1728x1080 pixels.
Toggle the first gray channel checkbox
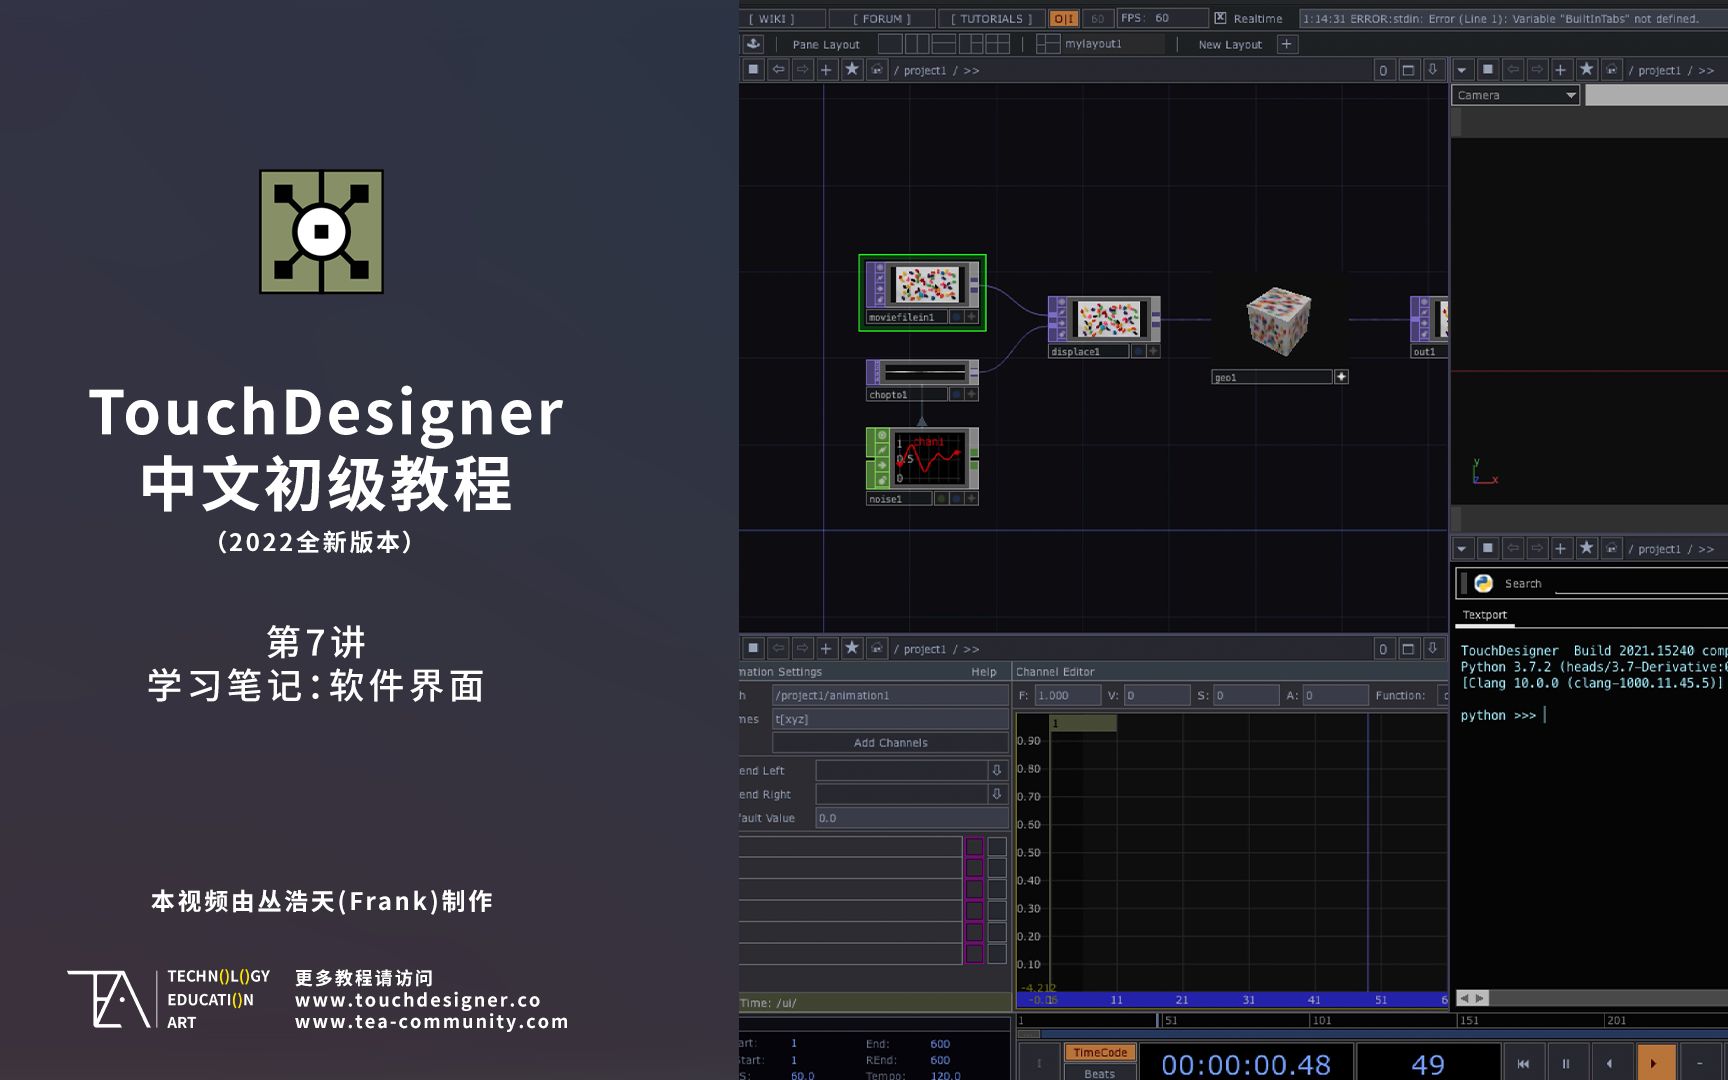point(997,846)
